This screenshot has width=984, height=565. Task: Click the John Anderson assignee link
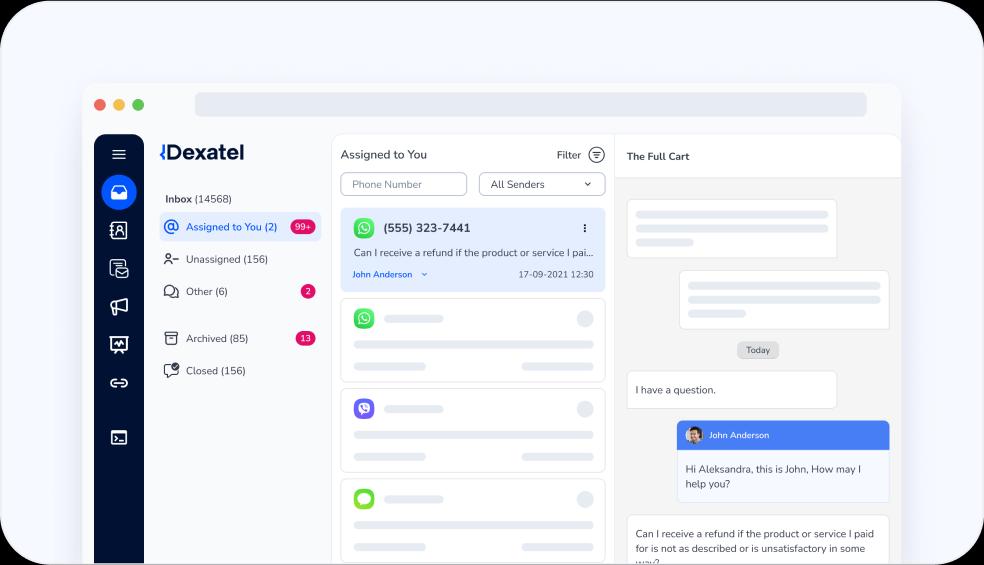[x=382, y=274]
